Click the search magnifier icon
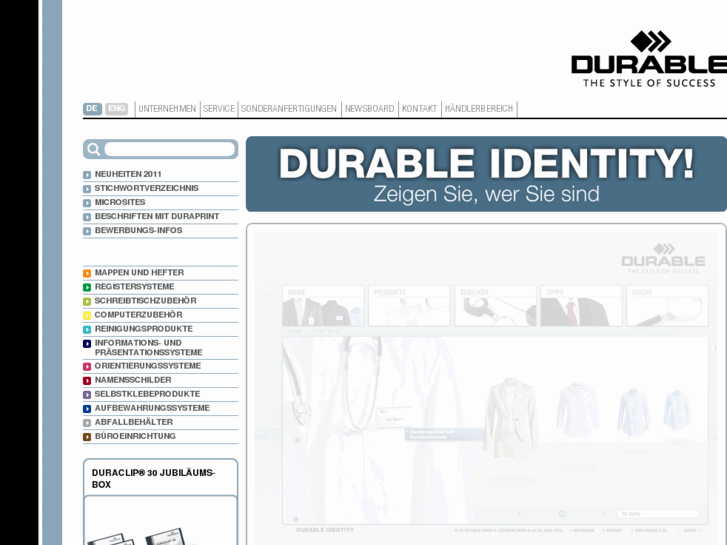 click(x=94, y=149)
